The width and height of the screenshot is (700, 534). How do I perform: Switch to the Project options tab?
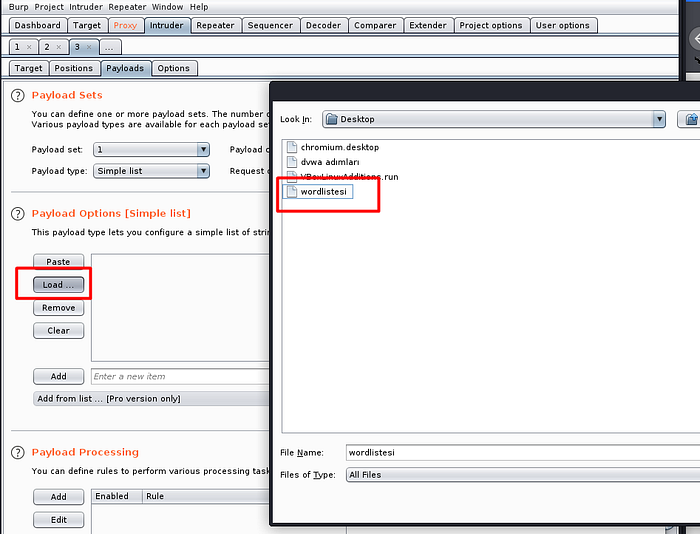491,25
